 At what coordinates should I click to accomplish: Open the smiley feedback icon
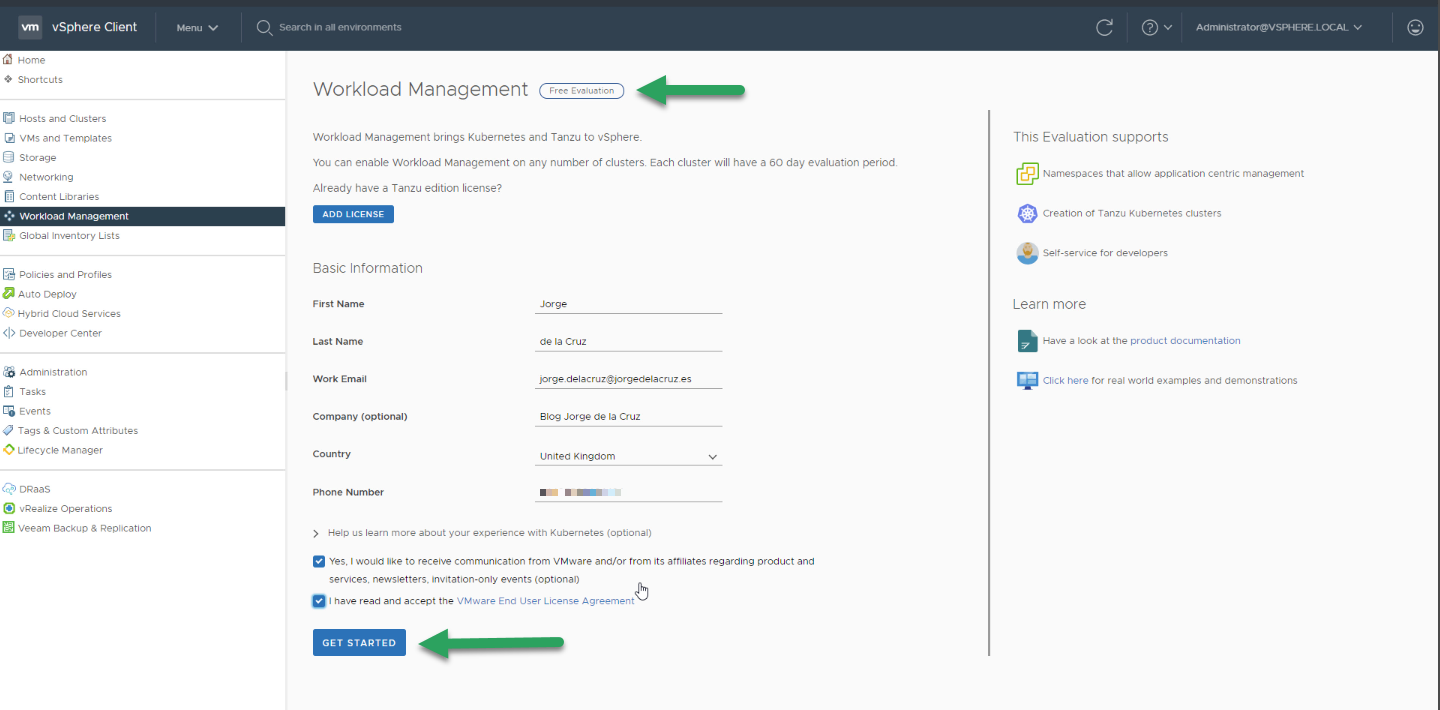click(1415, 27)
